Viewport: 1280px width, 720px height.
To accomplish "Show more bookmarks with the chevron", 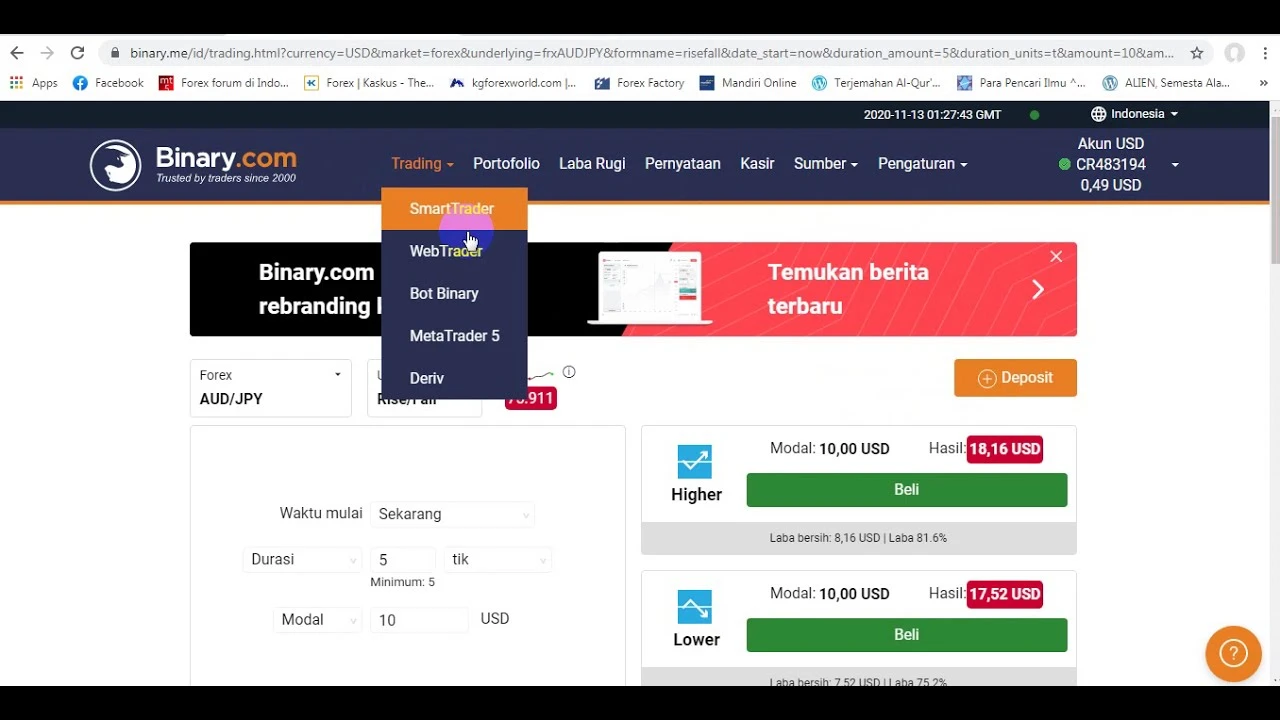I will (x=1263, y=83).
